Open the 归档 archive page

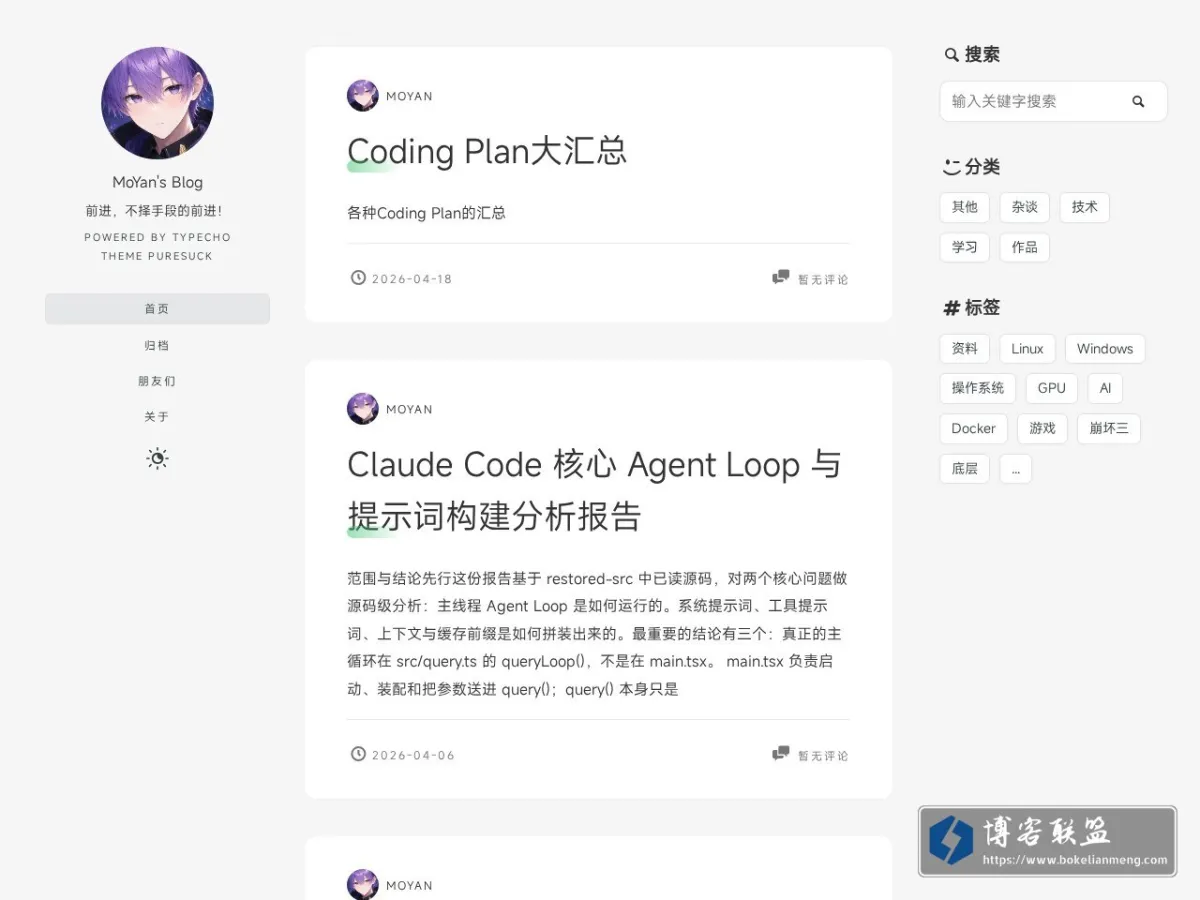coord(157,345)
